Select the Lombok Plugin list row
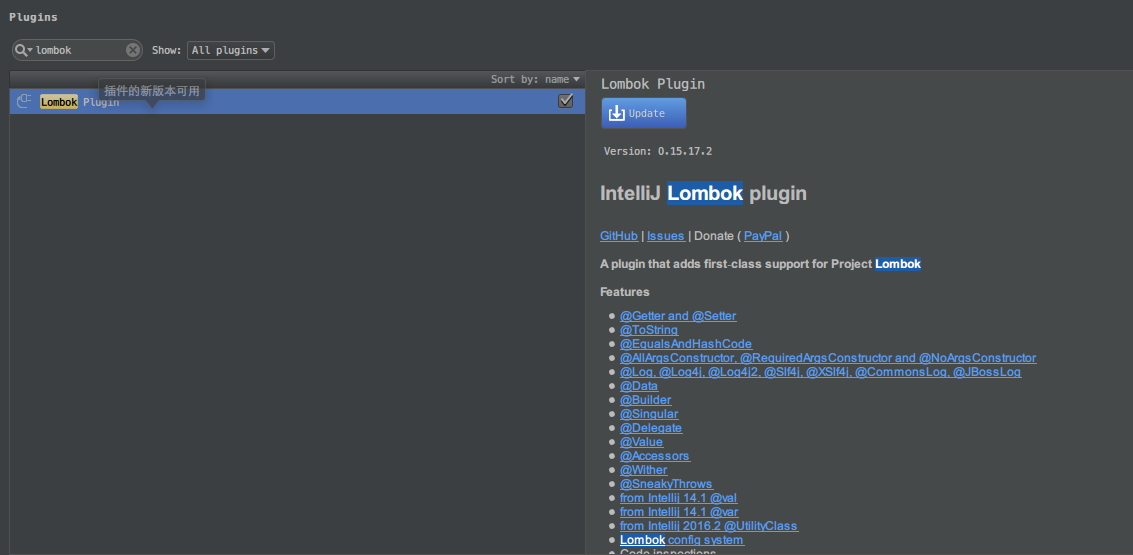Screen dimensions: 1133x555 300,101
